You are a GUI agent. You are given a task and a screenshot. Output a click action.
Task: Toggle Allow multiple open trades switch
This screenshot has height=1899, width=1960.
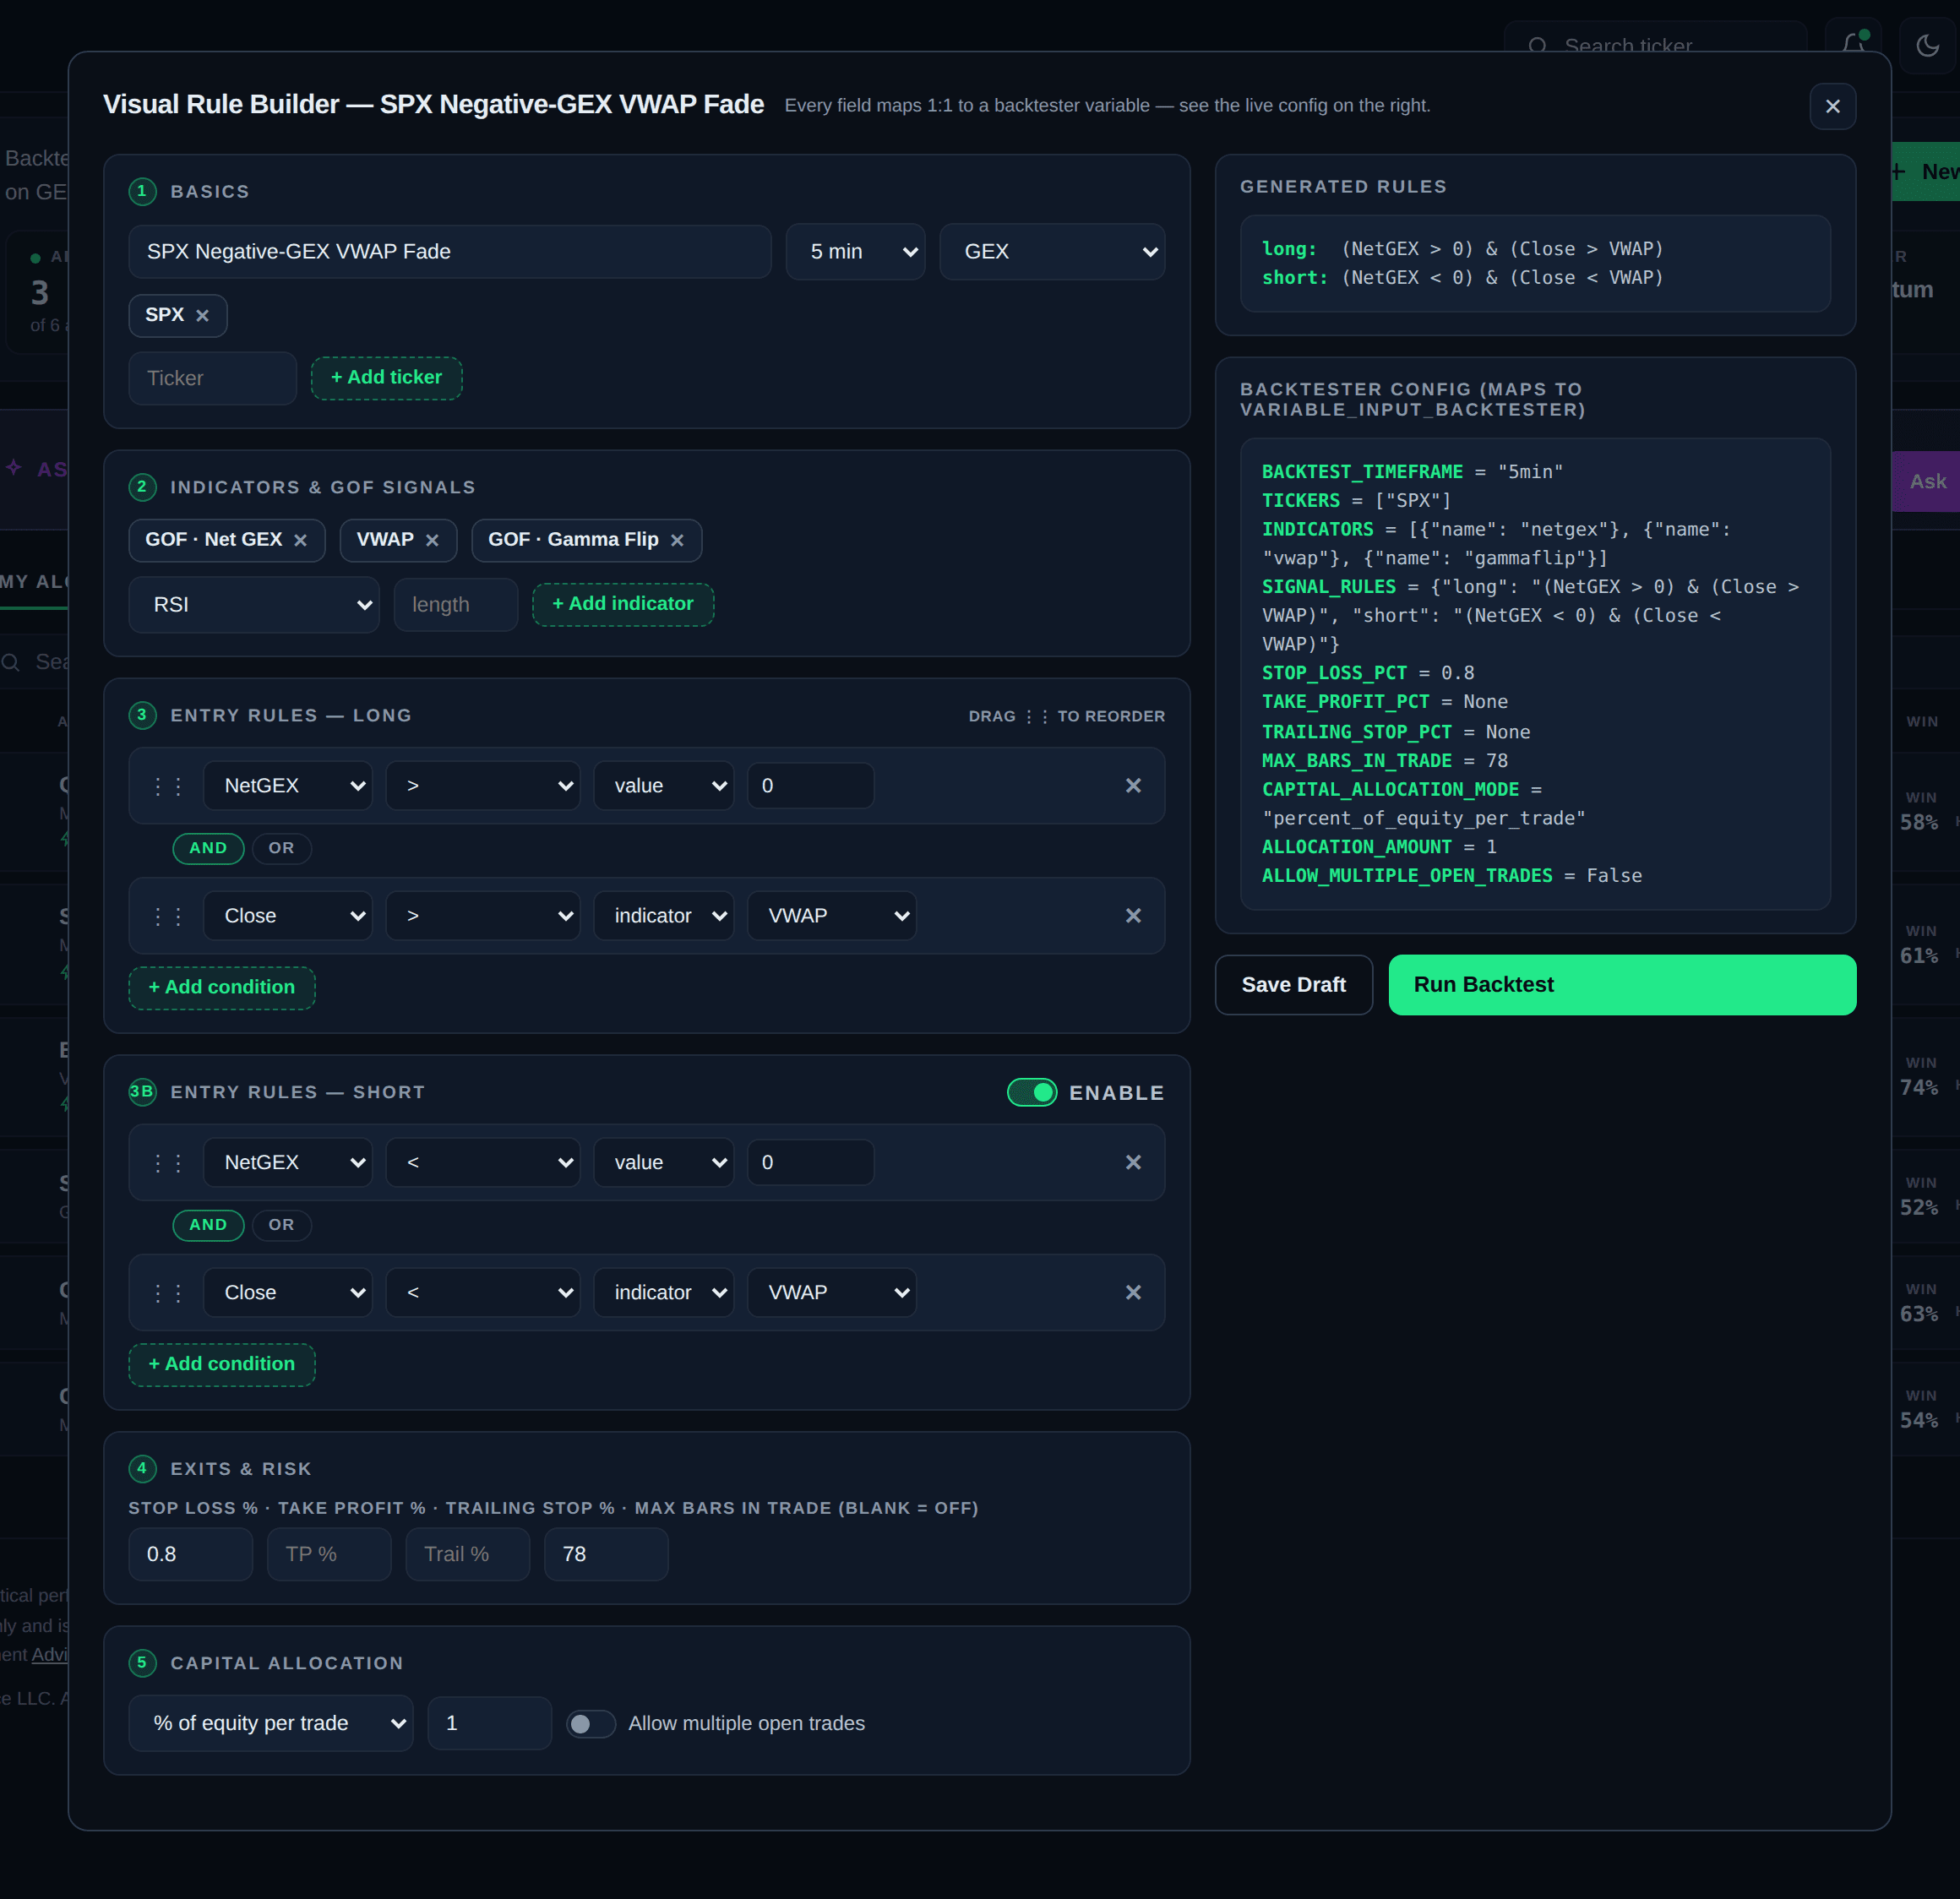pyautogui.click(x=590, y=1723)
